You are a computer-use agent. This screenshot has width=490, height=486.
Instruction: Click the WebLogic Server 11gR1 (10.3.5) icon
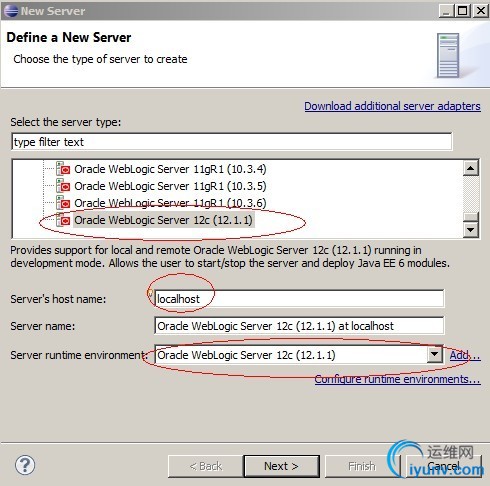pos(63,186)
